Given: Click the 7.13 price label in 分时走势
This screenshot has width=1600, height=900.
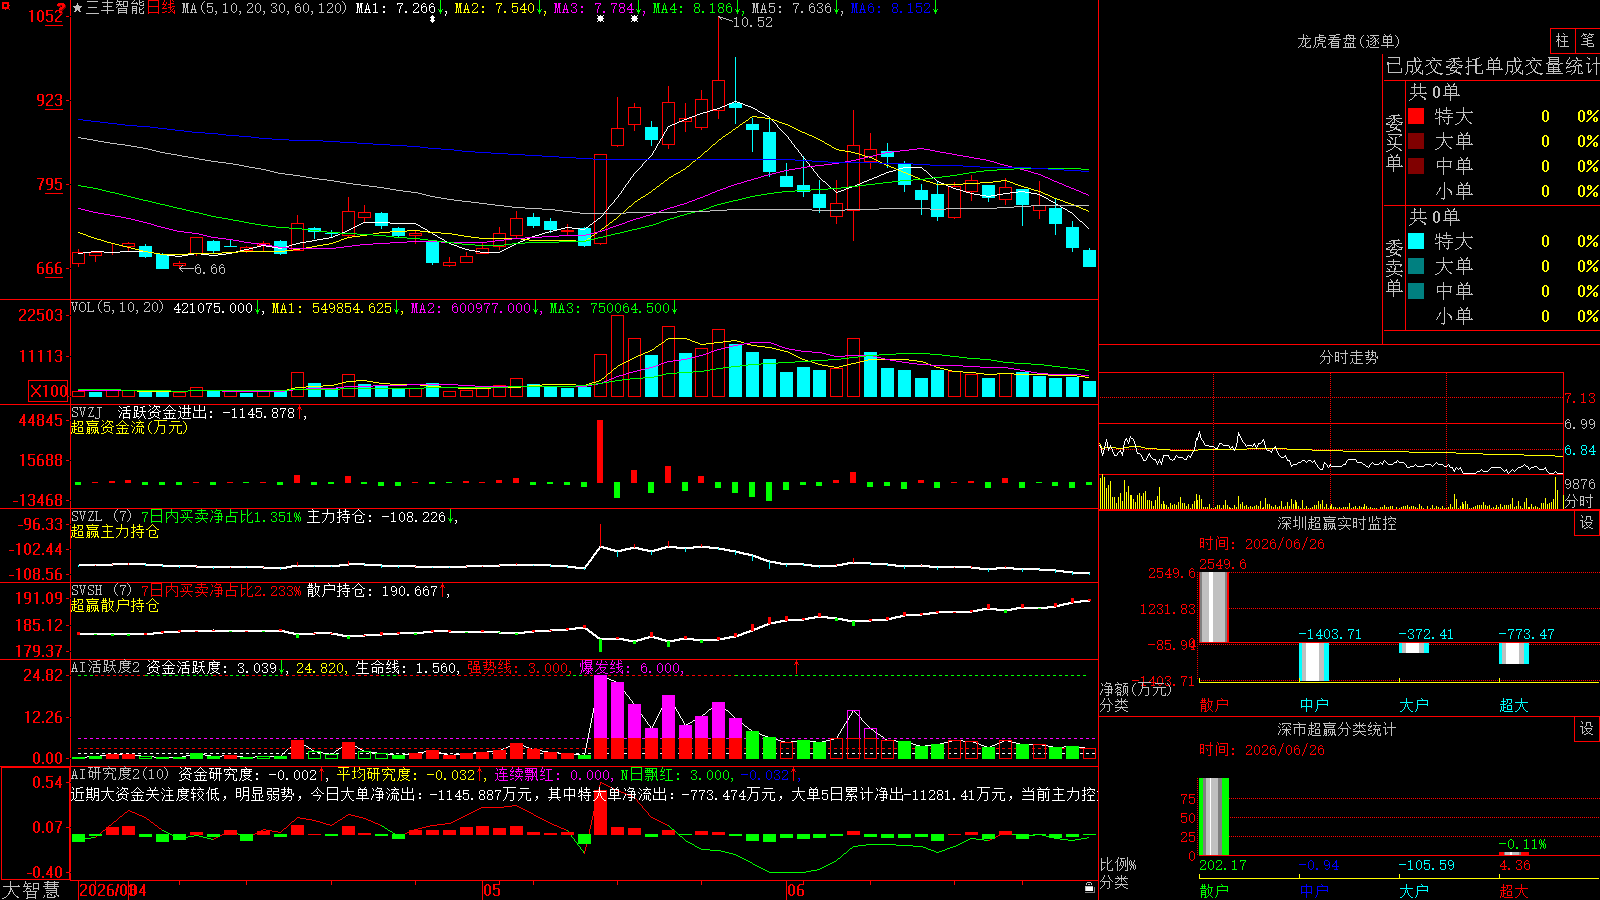Looking at the screenshot, I should pyautogui.click(x=1580, y=398).
